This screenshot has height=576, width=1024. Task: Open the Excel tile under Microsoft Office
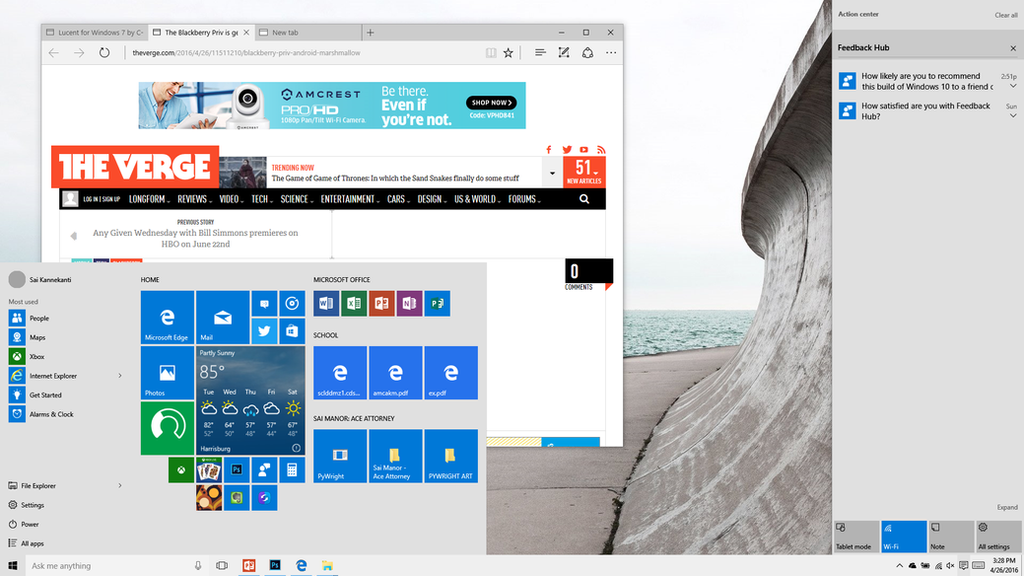pyautogui.click(x=354, y=304)
